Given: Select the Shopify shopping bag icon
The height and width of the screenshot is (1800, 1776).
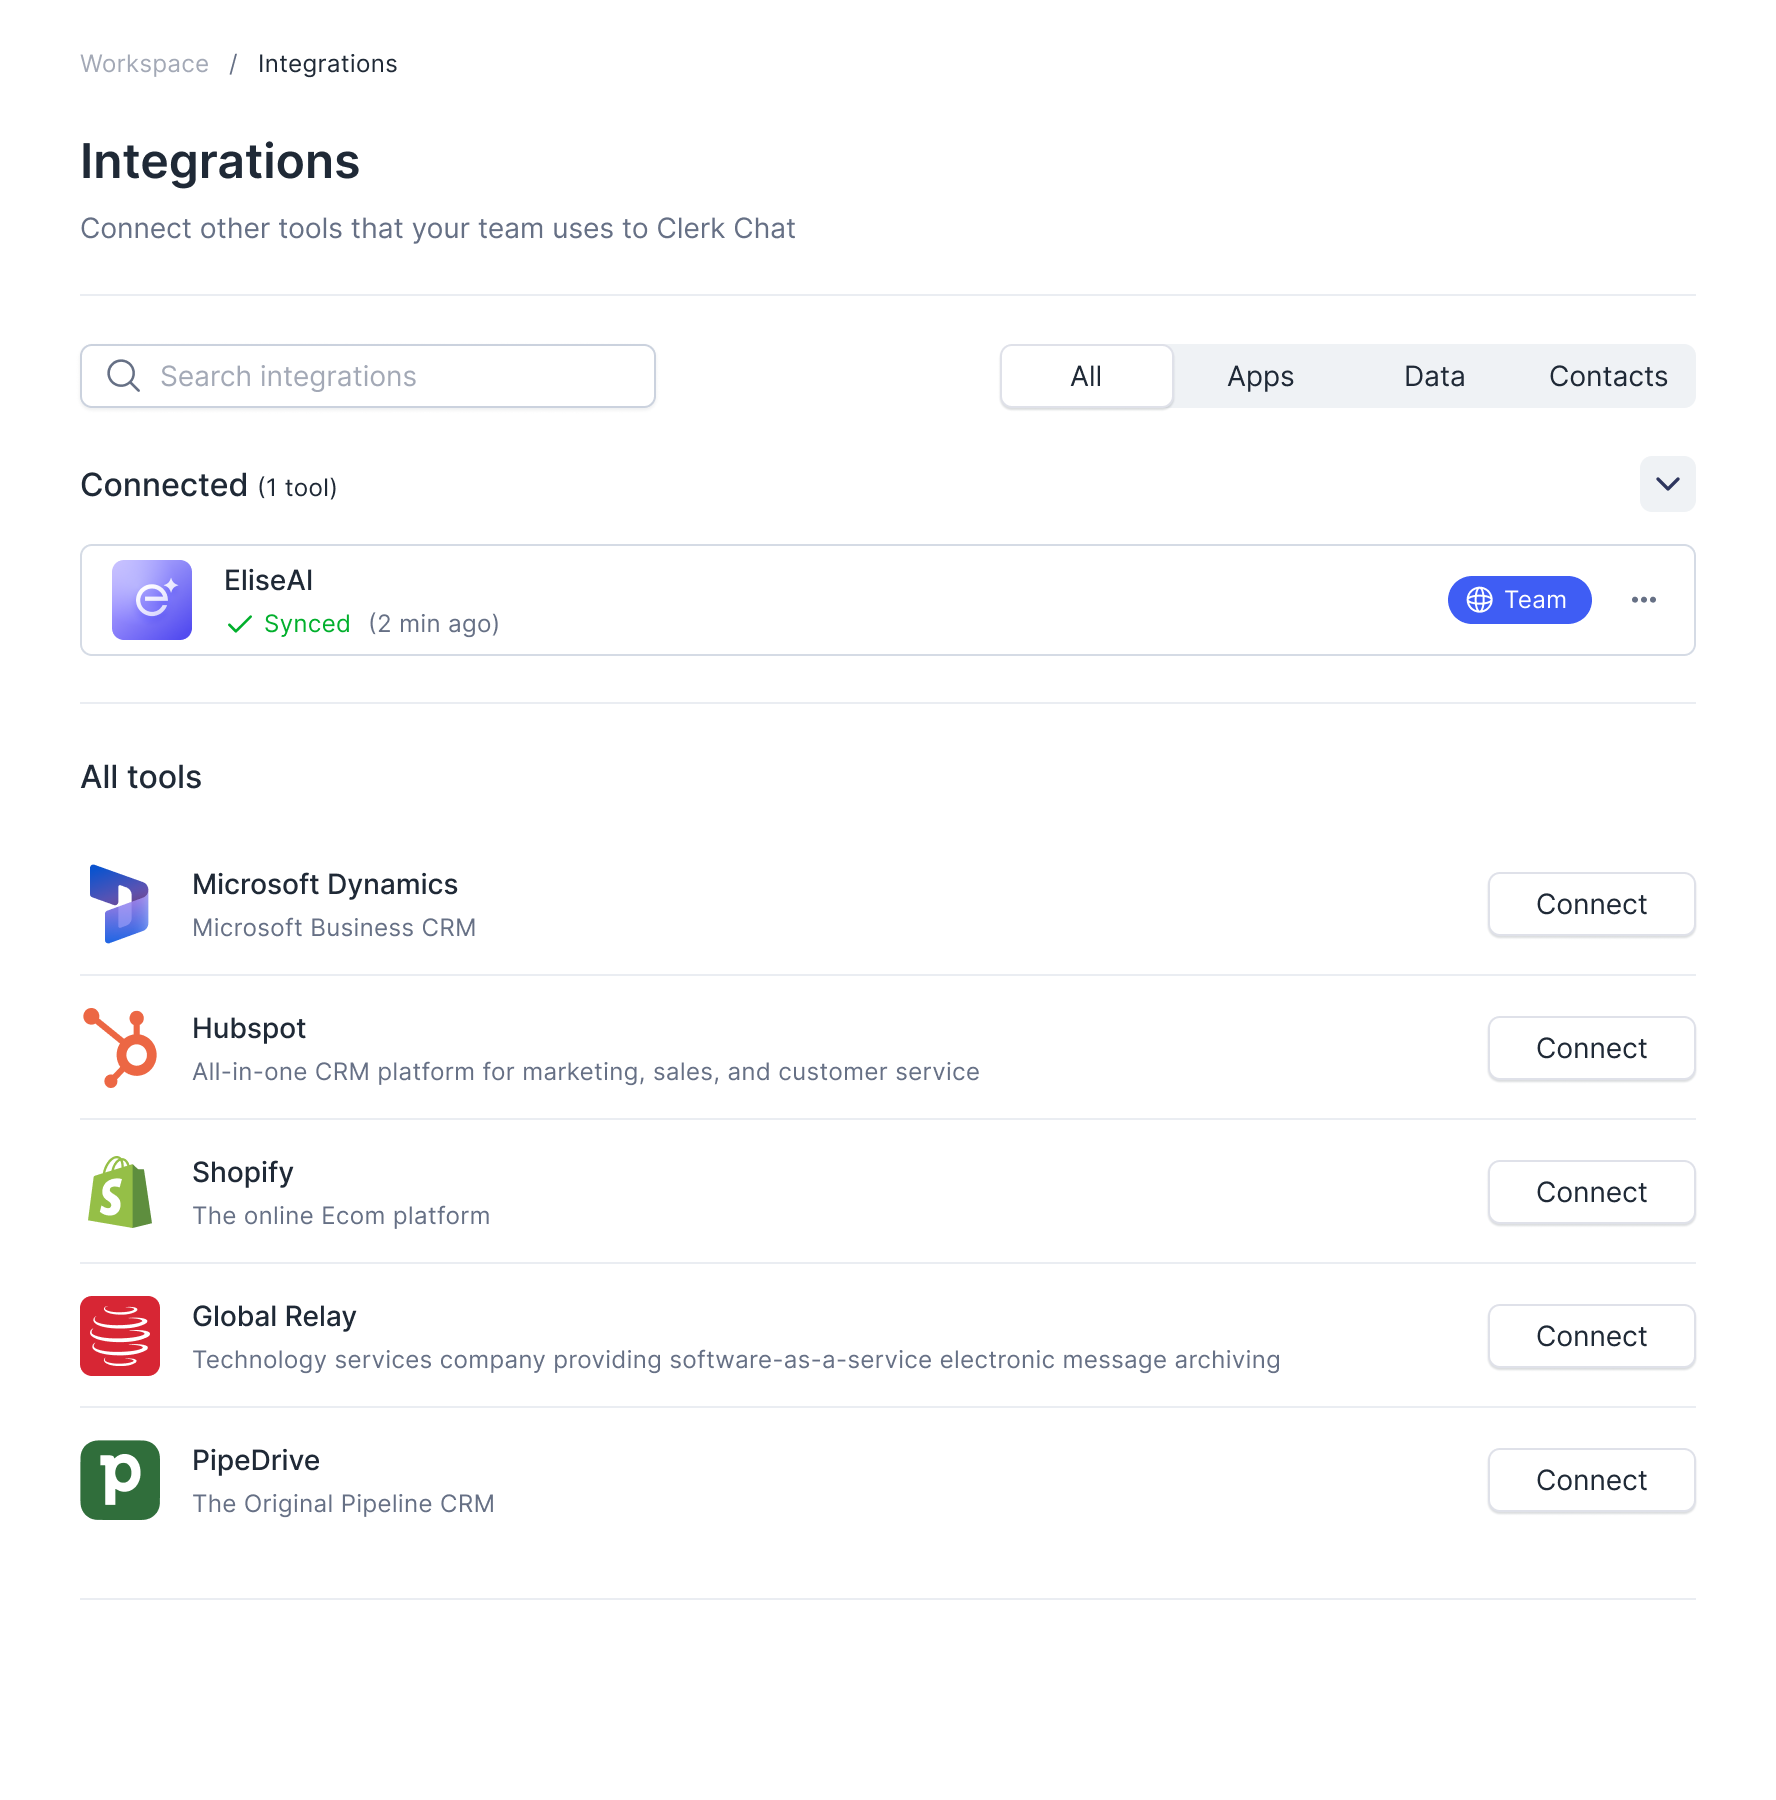Looking at the screenshot, I should 119,1192.
